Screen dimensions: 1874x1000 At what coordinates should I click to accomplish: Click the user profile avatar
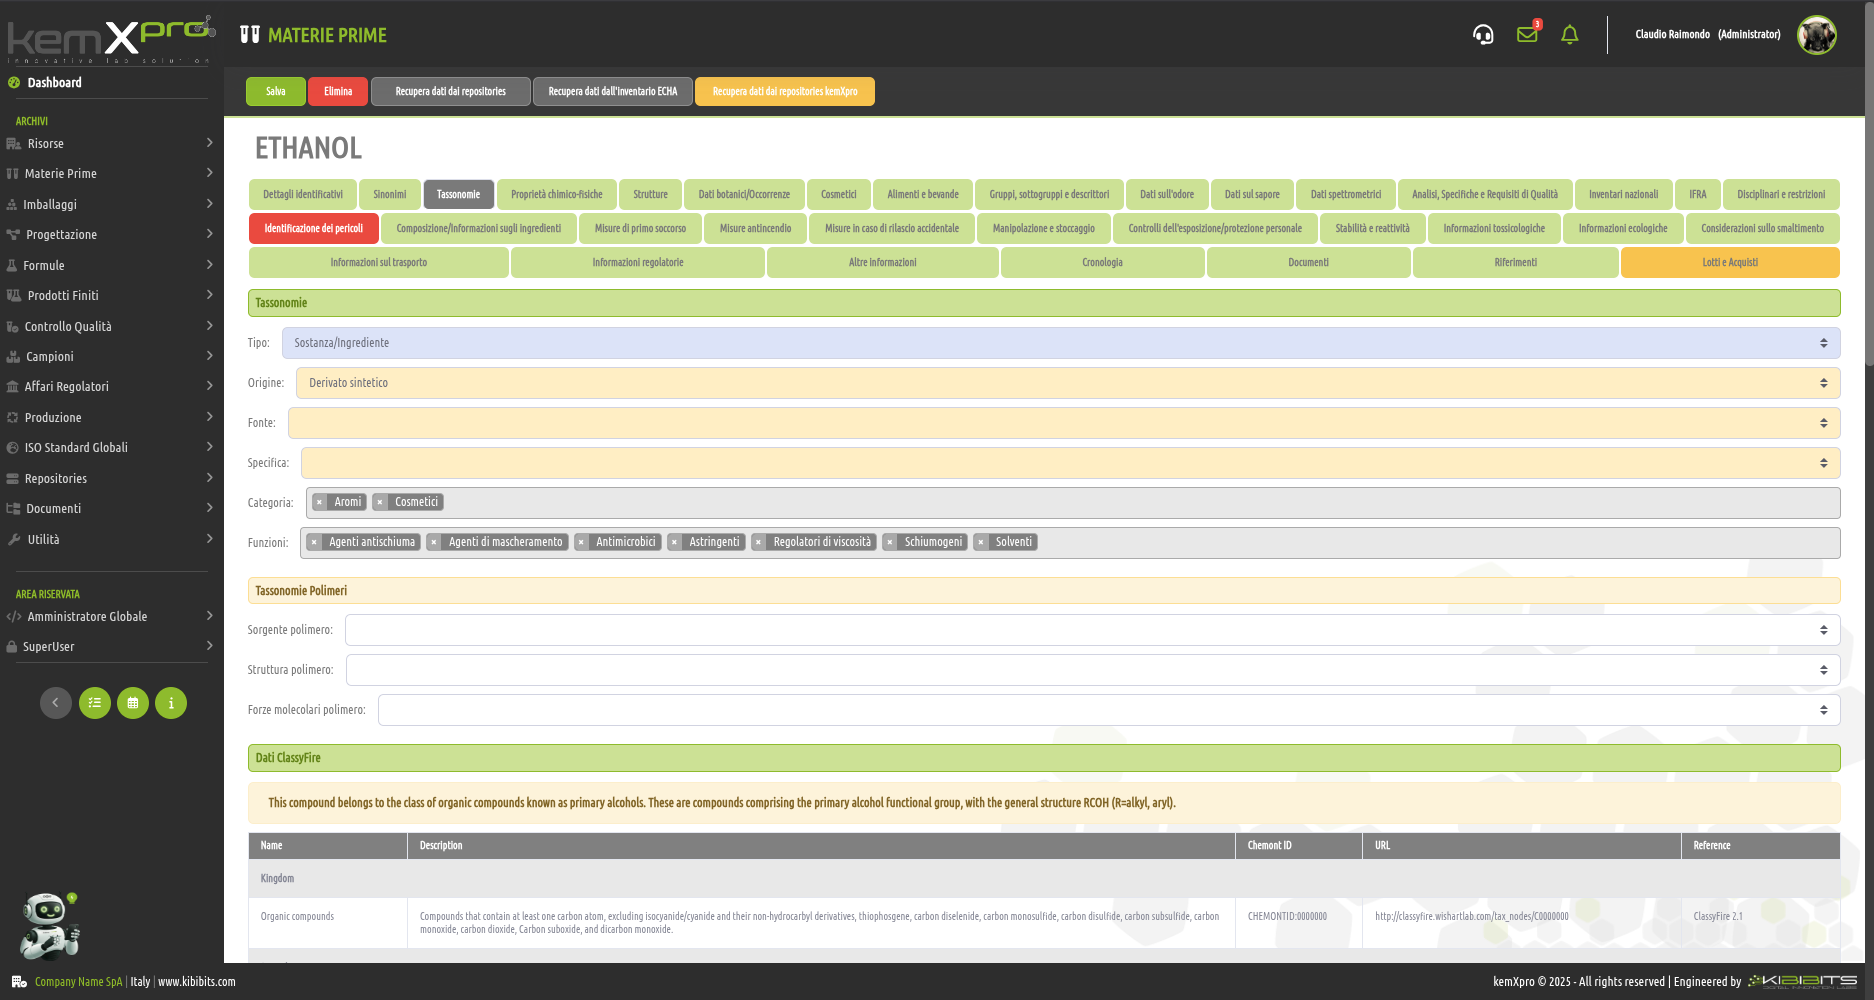pos(1816,35)
